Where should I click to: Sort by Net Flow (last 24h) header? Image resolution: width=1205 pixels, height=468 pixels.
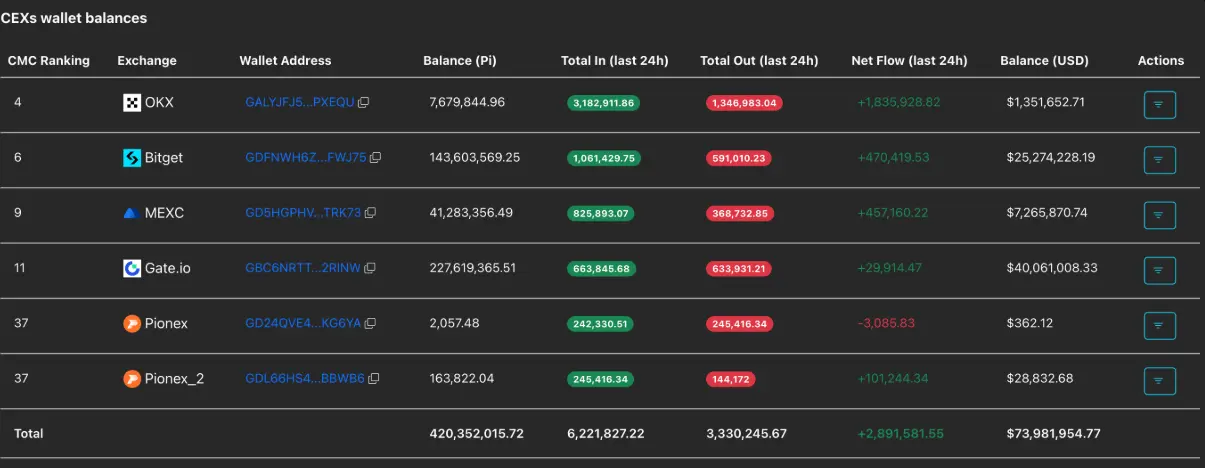click(909, 61)
